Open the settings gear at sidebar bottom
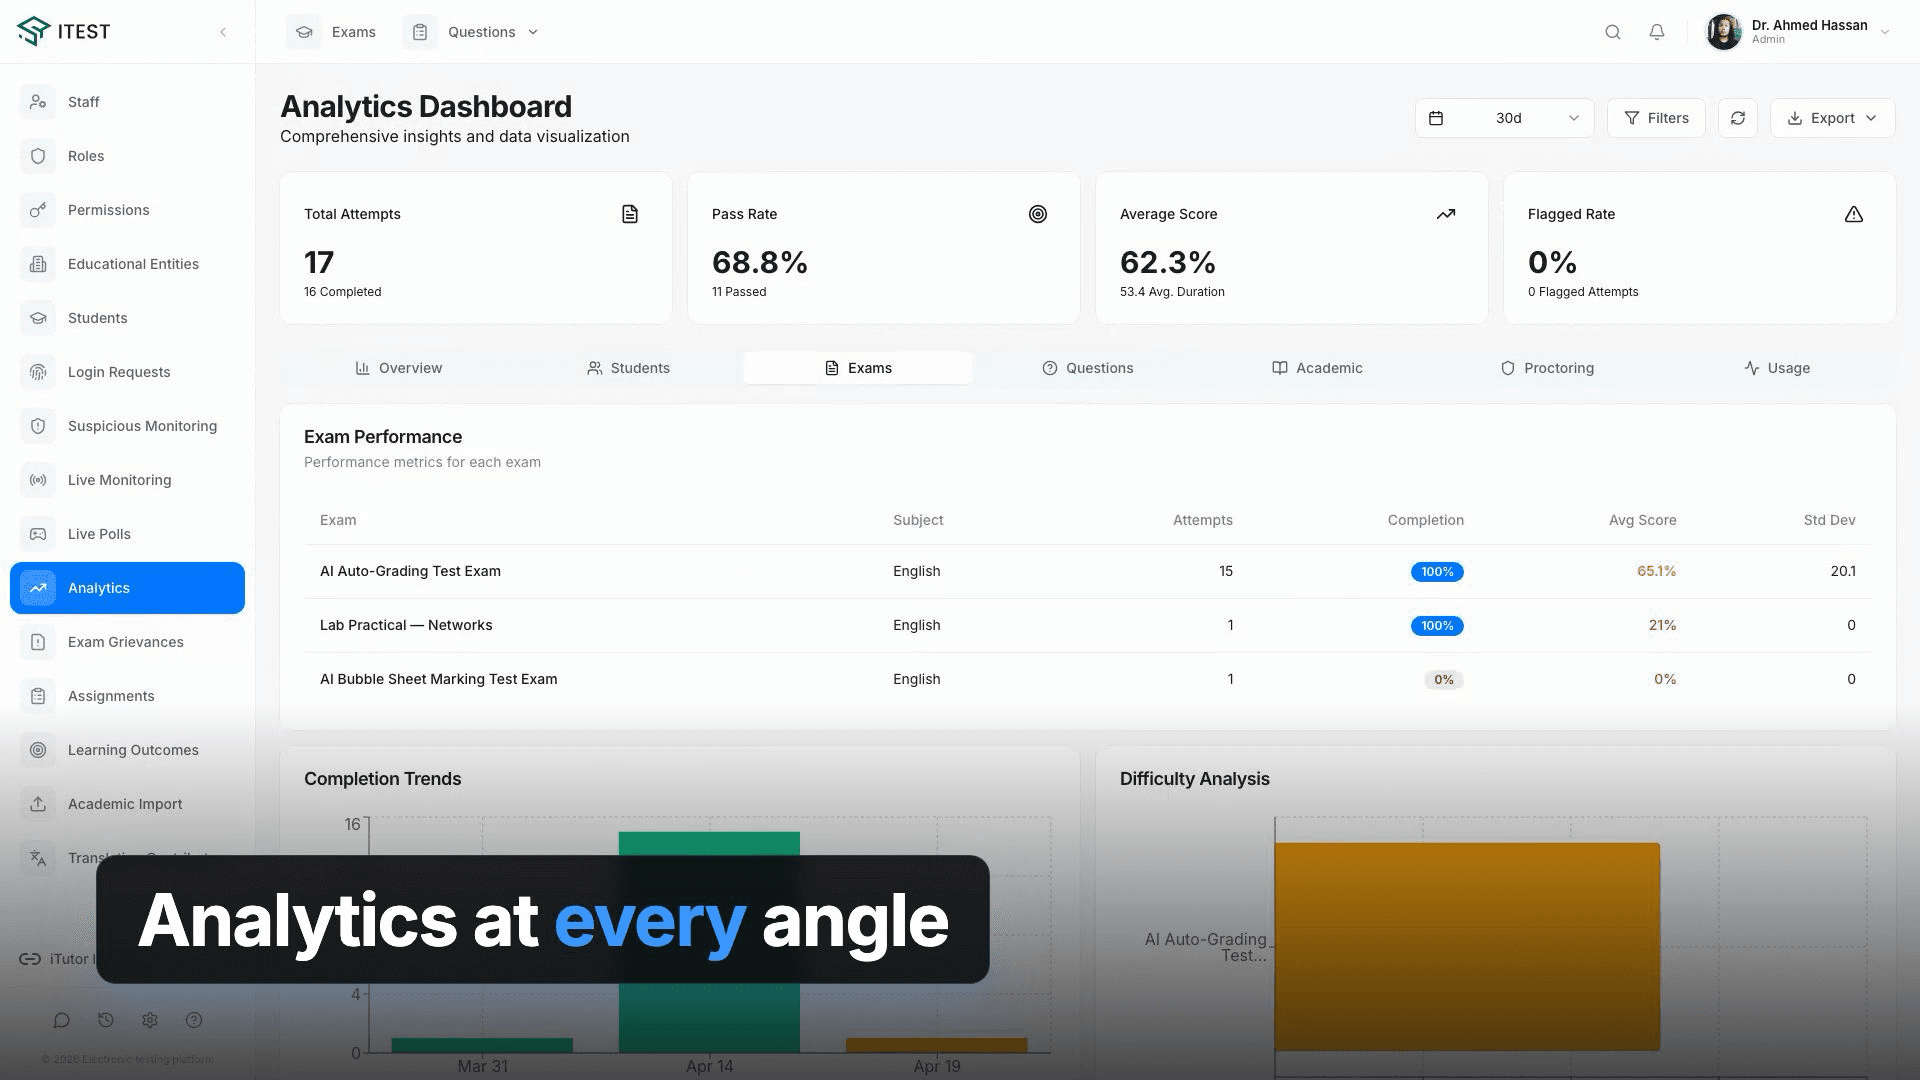This screenshot has width=1920, height=1080. pyautogui.click(x=150, y=1020)
